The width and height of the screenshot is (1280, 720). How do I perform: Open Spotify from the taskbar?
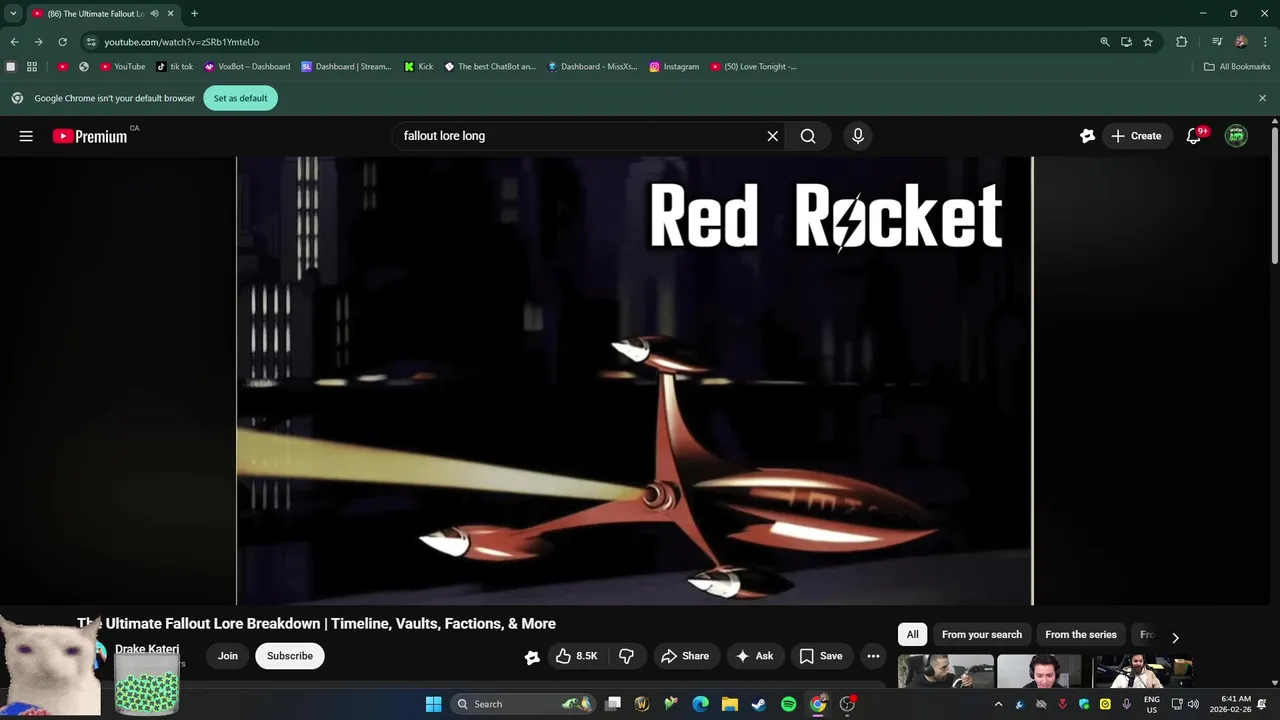click(788, 704)
